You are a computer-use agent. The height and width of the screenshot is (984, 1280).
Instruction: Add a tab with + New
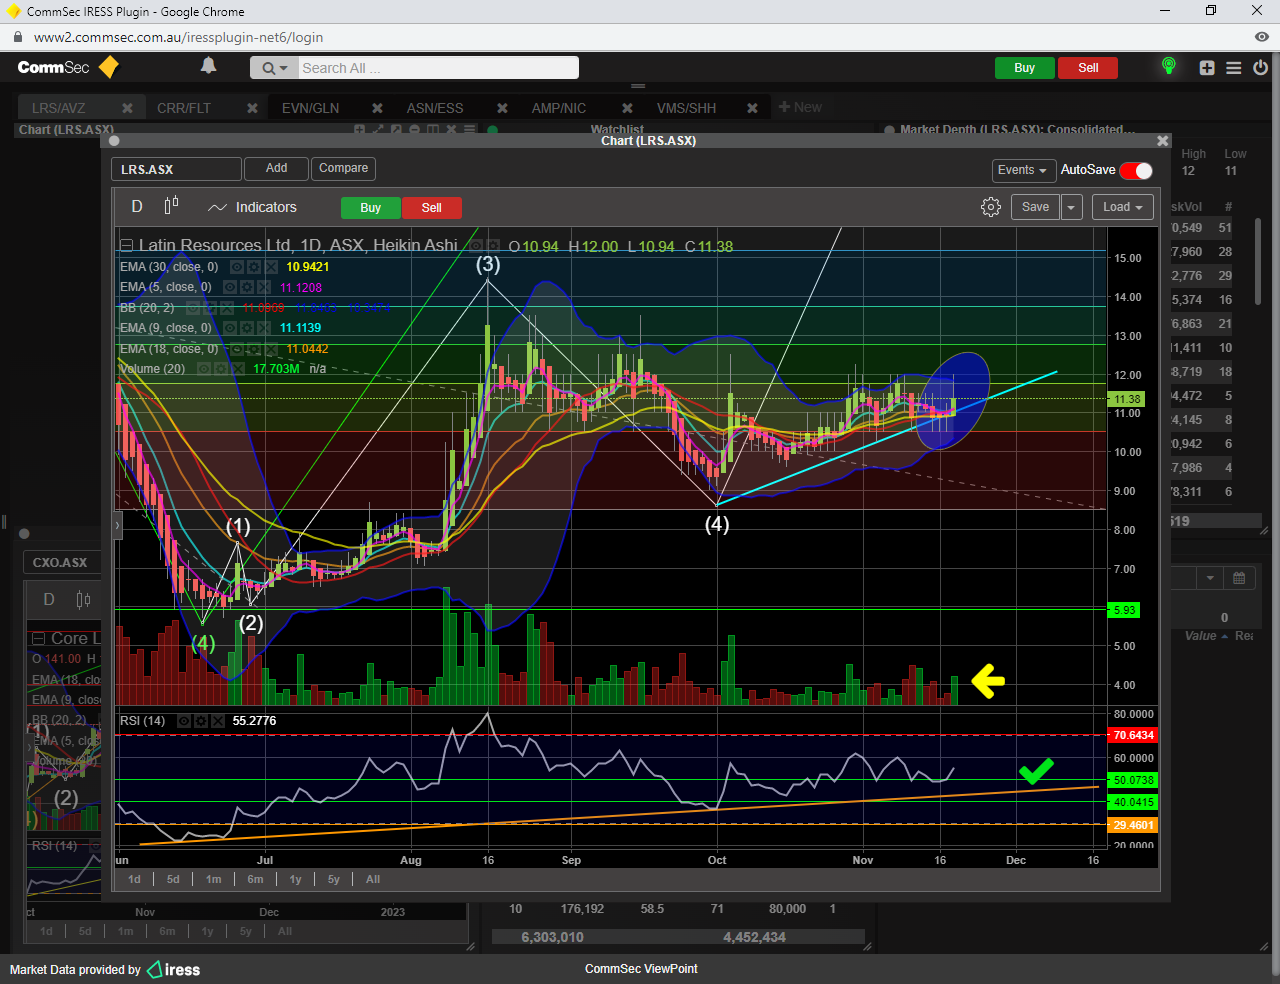tap(800, 107)
